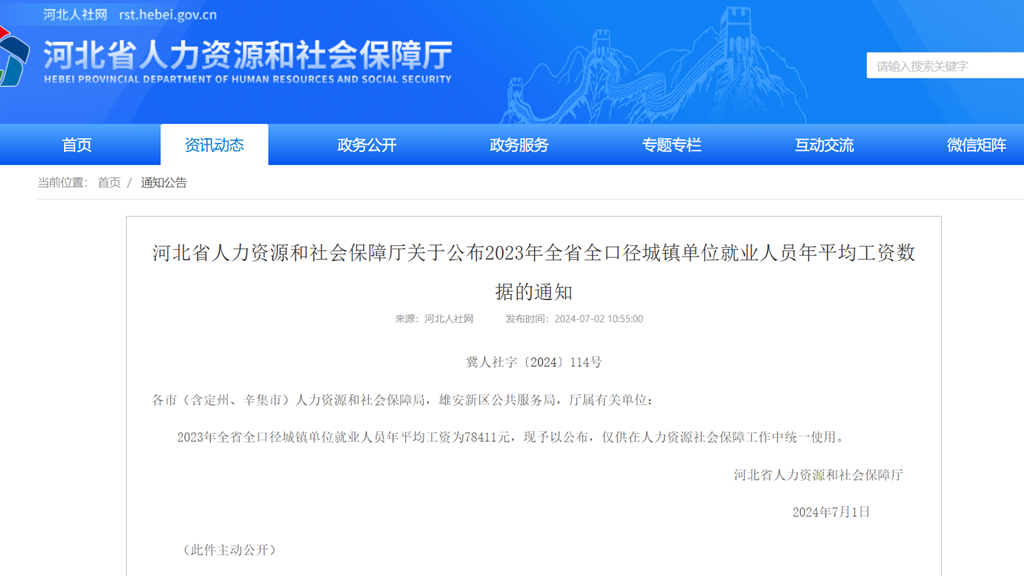
Task: Click the rst.hebei.gov.cn site address text
Action: (x=168, y=14)
